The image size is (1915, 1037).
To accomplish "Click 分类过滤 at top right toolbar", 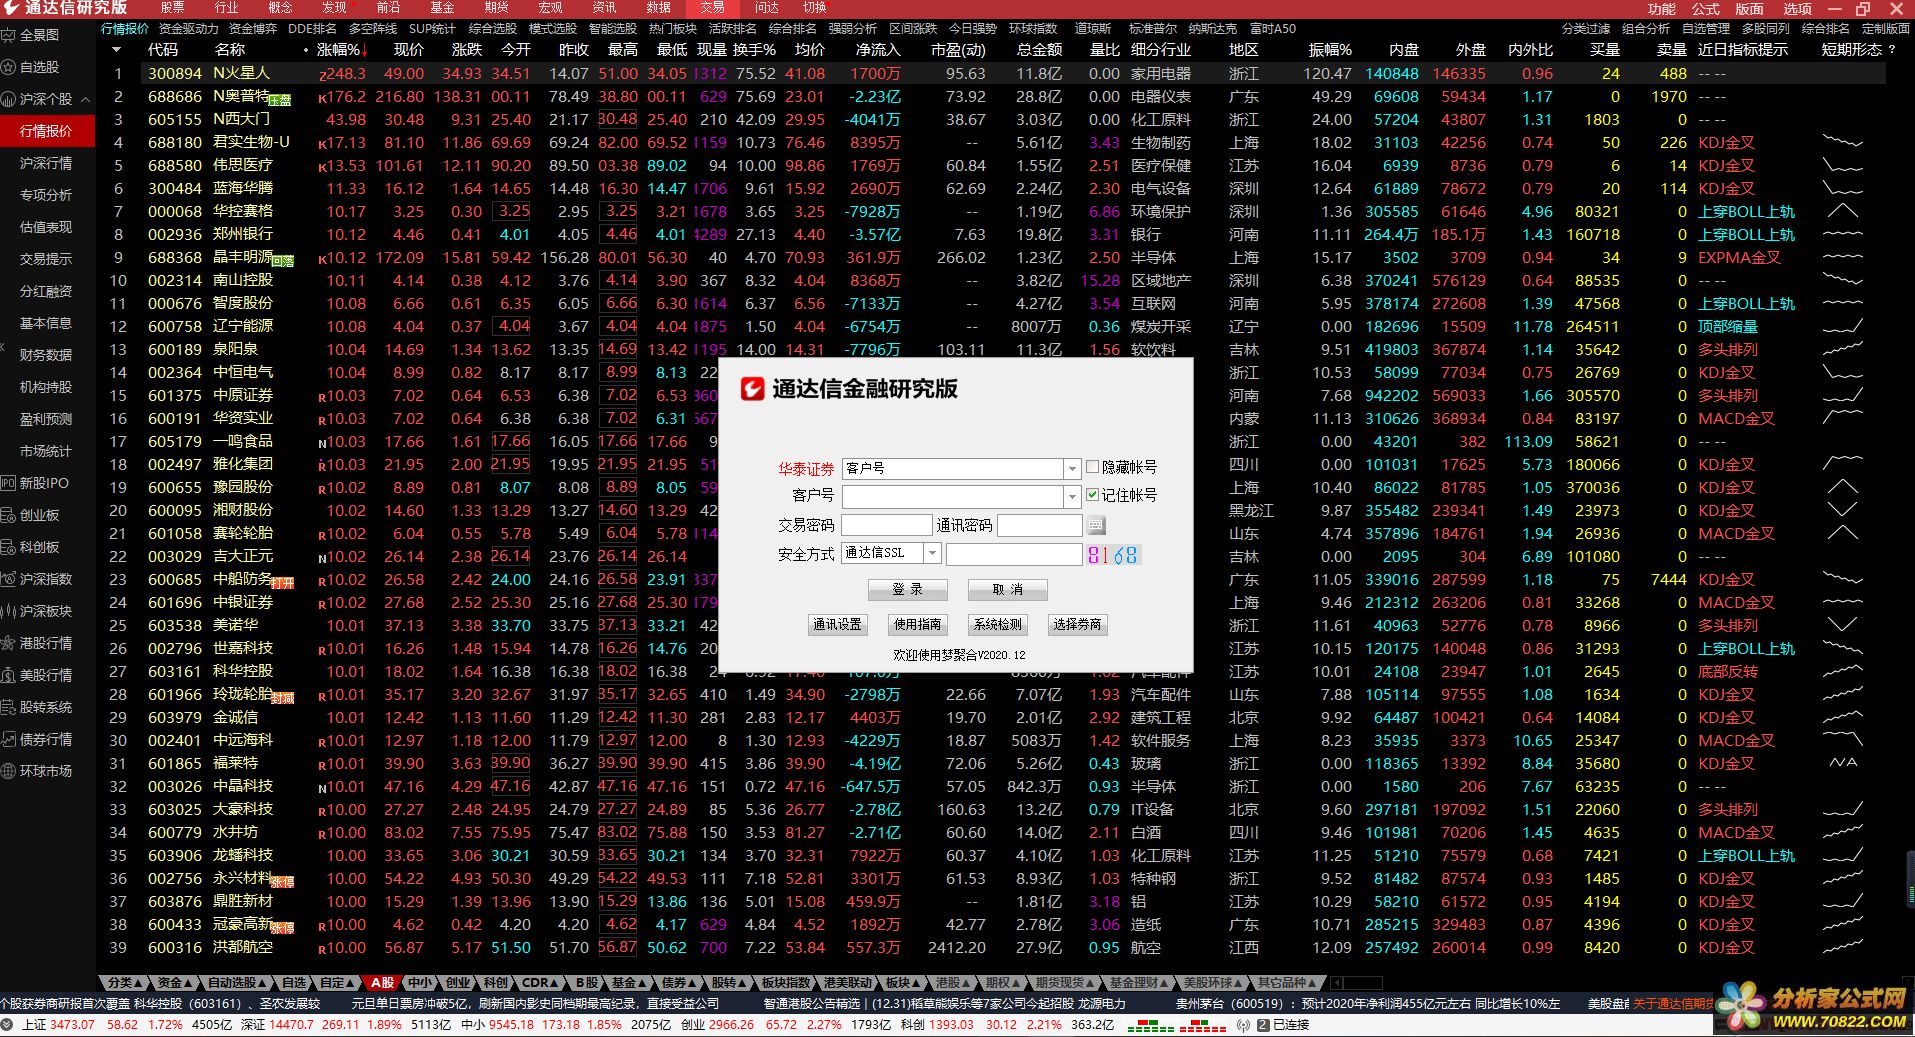I will tap(1586, 29).
